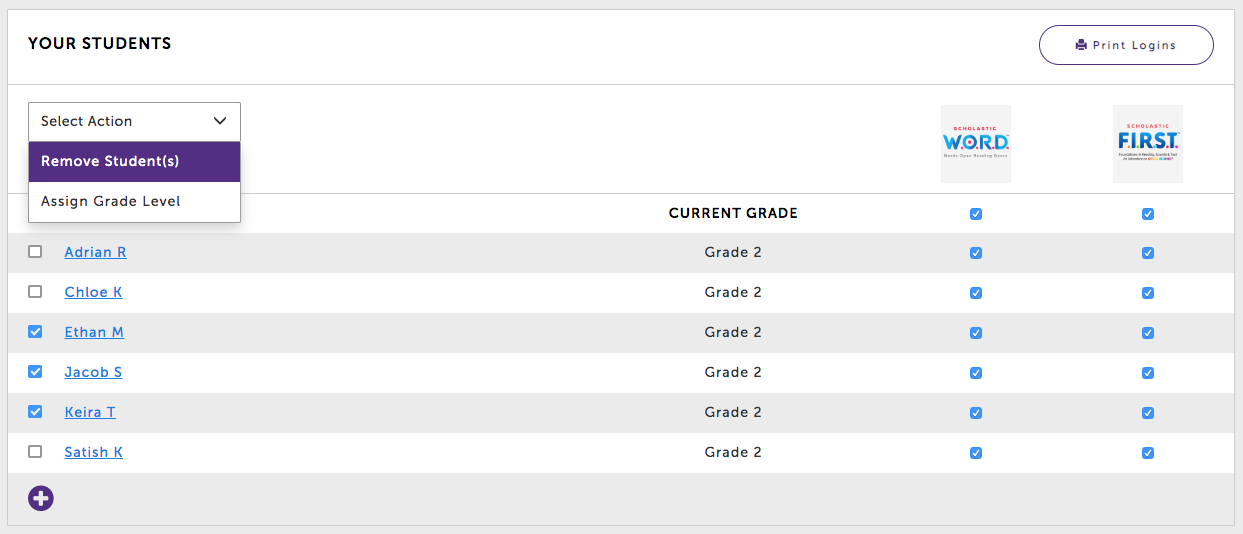Viewport: 1243px width, 534px height.
Task: Uncheck the Ethan M selection checkbox
Action: (35, 332)
